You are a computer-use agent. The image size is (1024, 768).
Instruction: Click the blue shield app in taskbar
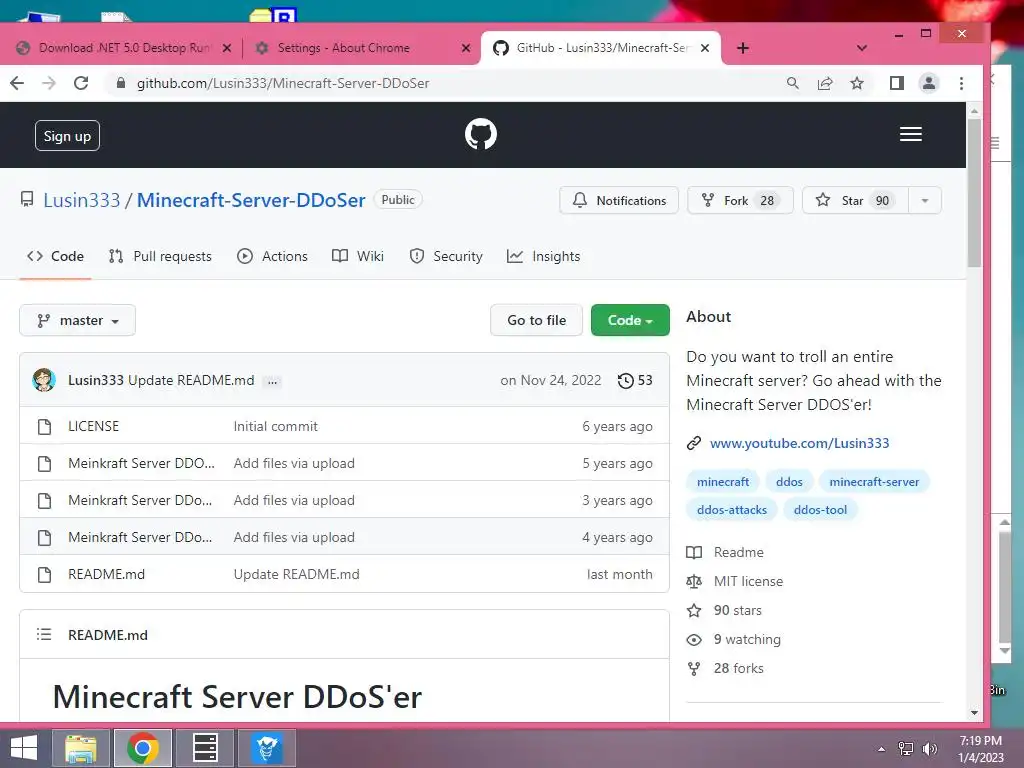pyautogui.click(x=266, y=748)
